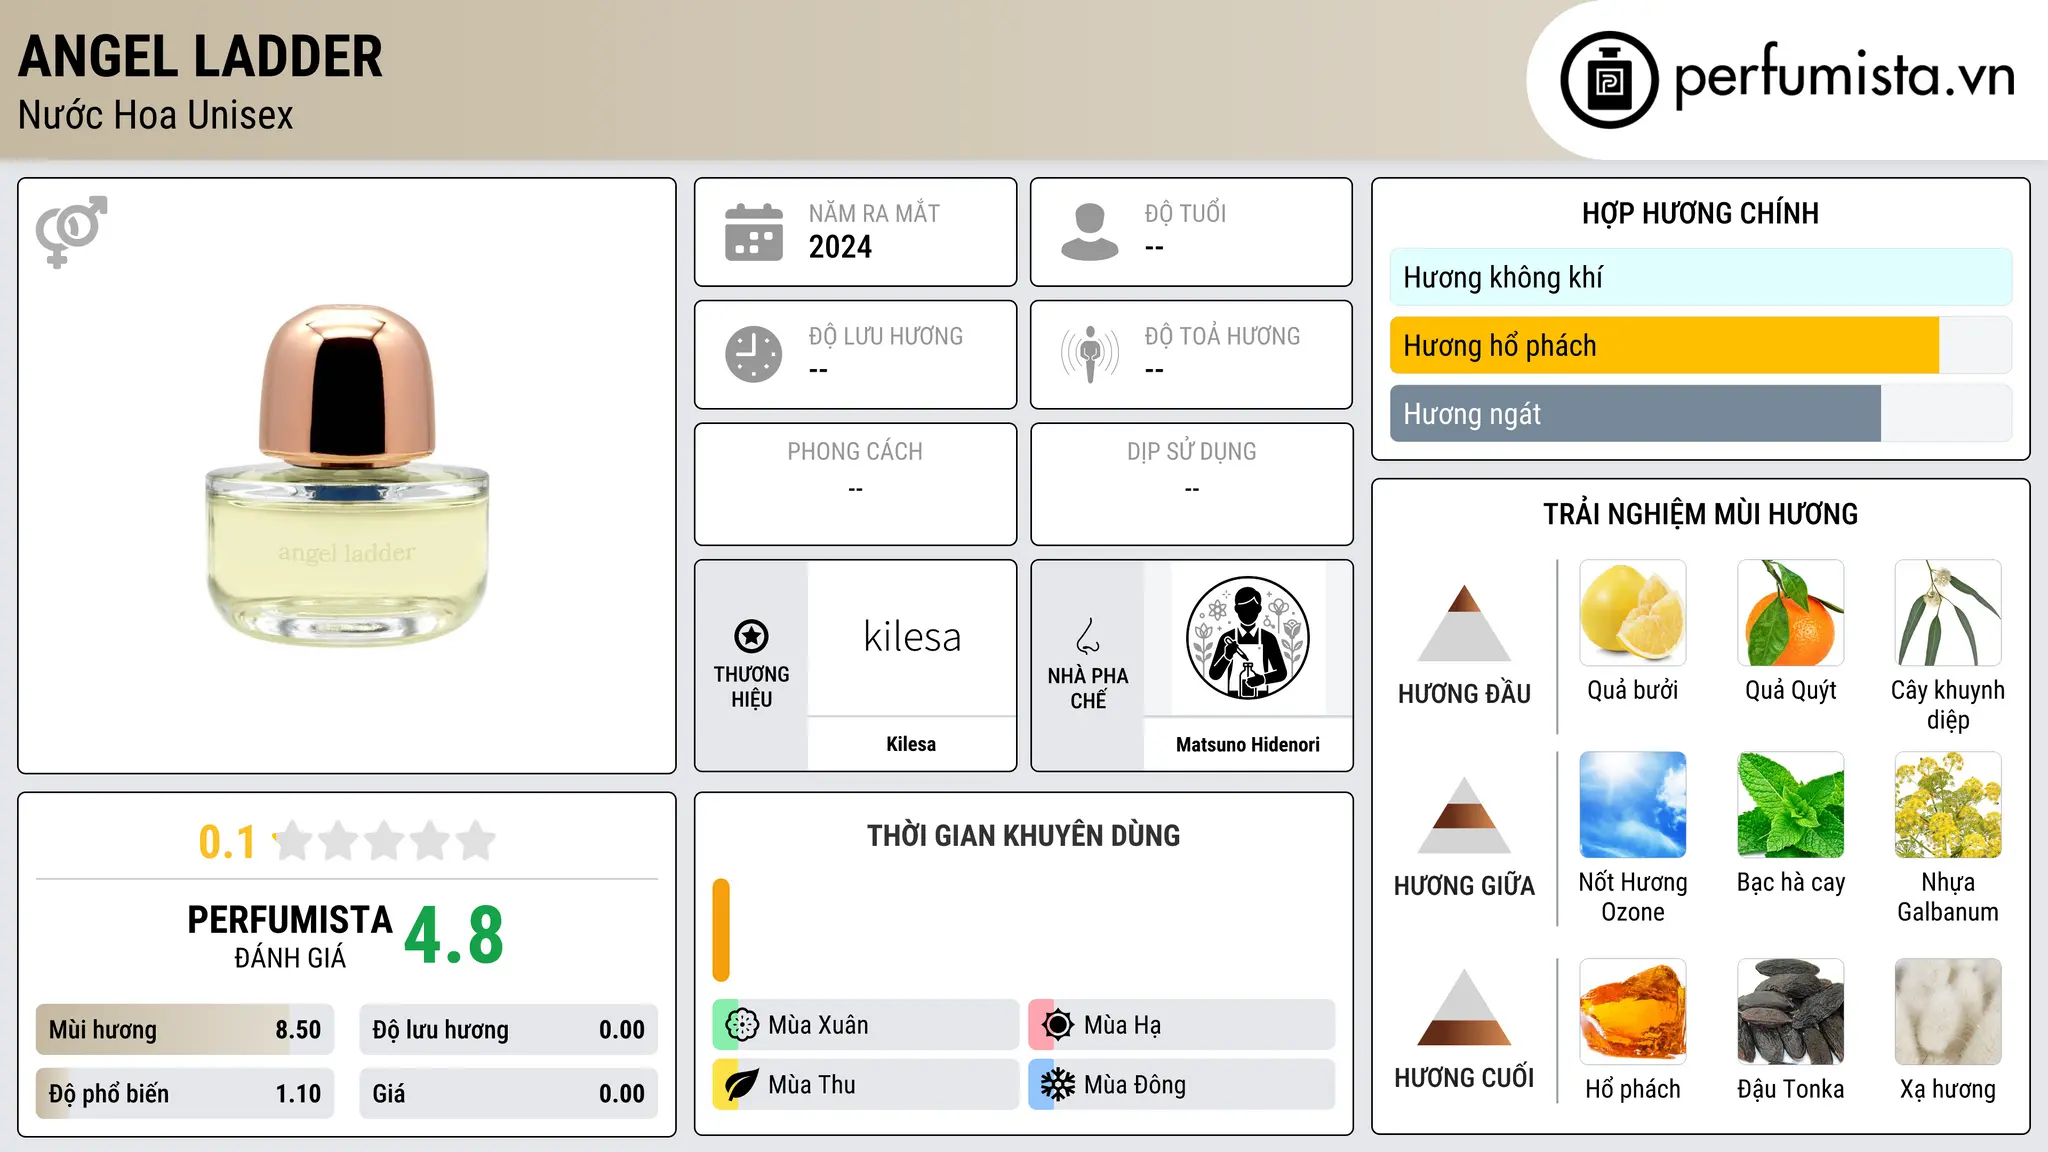Click the Dịp sử dụng card label
2048x1152 pixels.
[x=1192, y=452]
